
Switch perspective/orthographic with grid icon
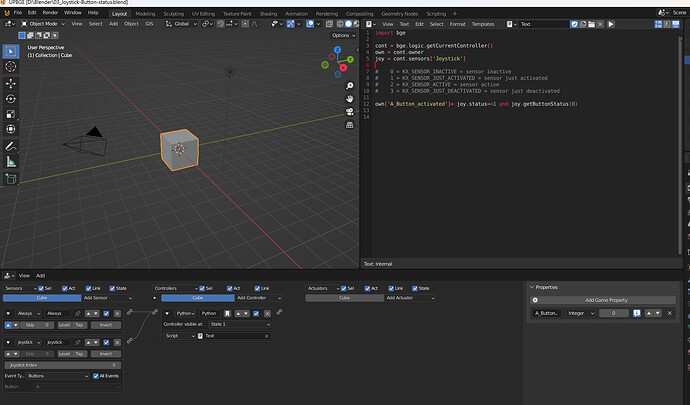point(349,125)
